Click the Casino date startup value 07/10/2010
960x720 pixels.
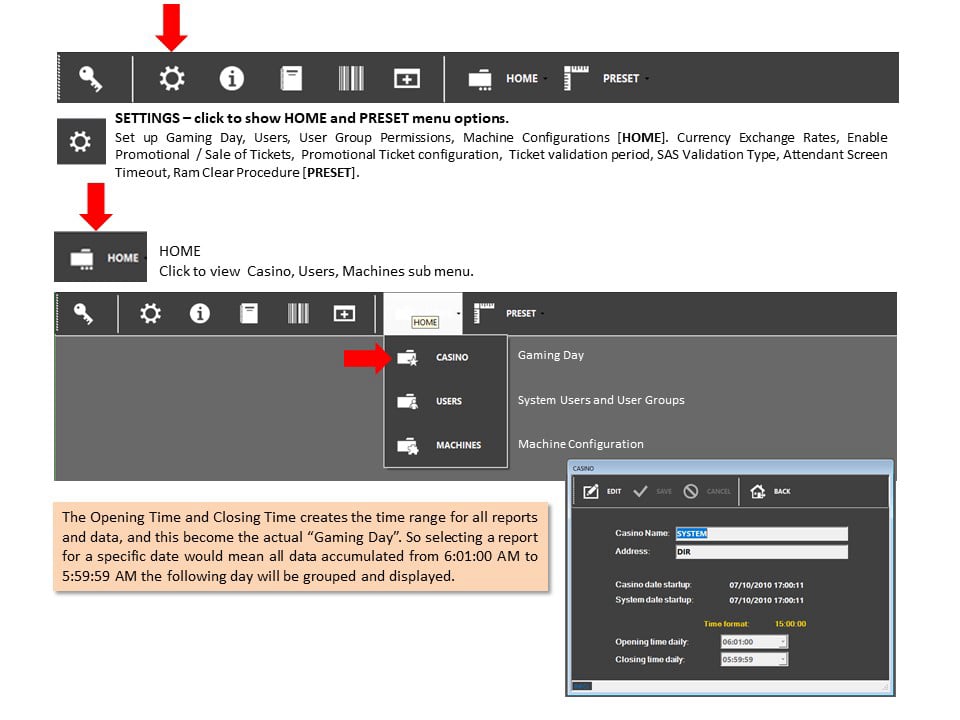(766, 585)
